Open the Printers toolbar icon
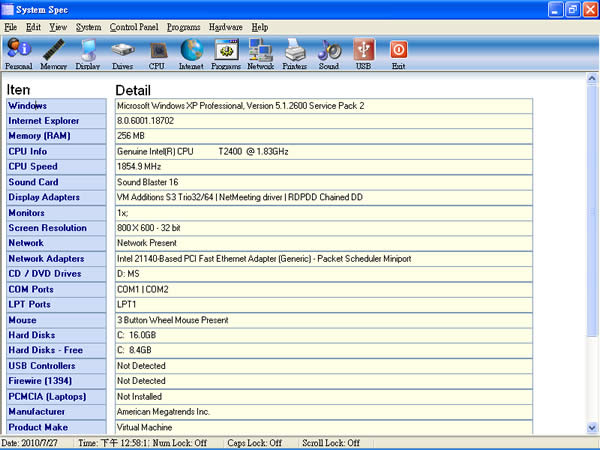 [x=295, y=54]
